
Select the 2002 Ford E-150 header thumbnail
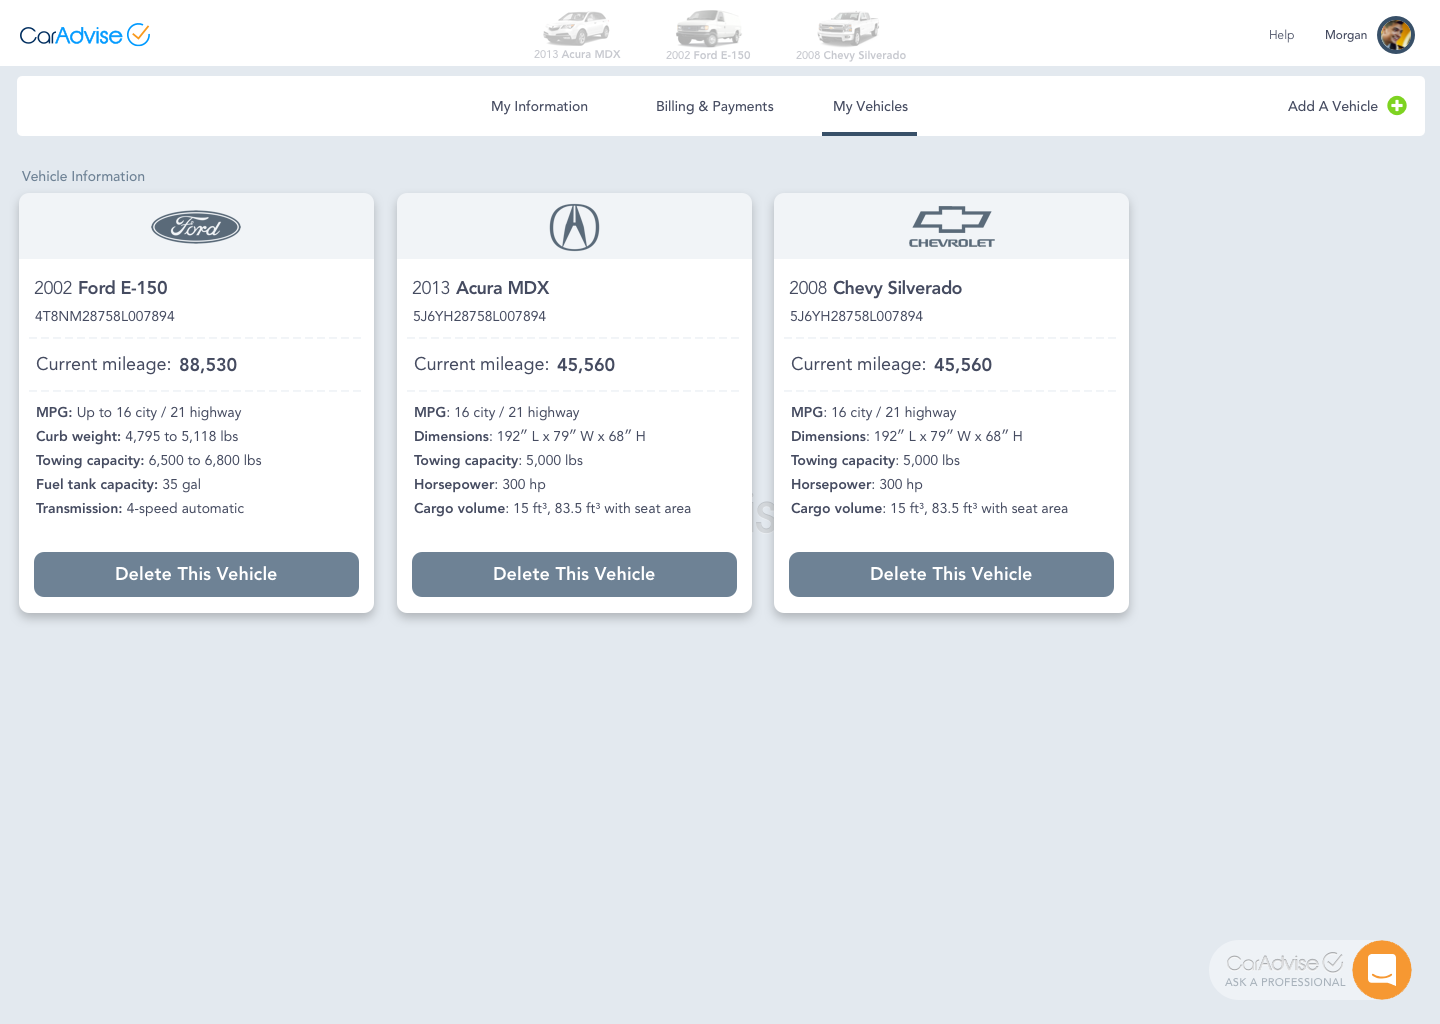[708, 36]
